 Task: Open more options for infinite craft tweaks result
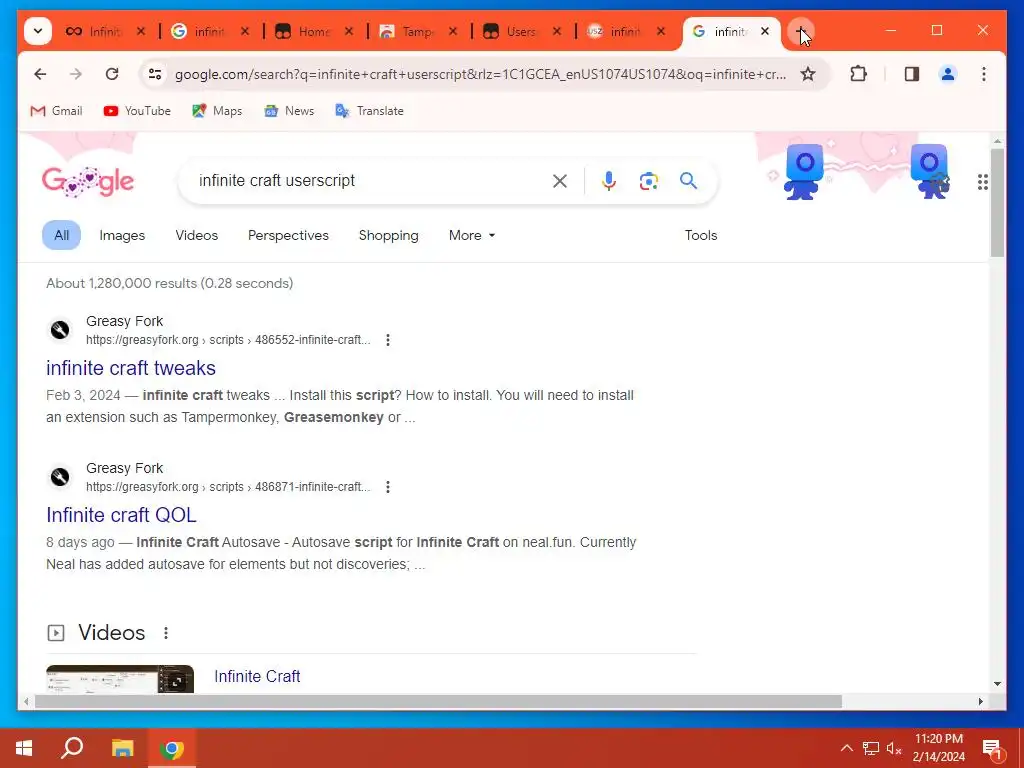click(x=388, y=340)
